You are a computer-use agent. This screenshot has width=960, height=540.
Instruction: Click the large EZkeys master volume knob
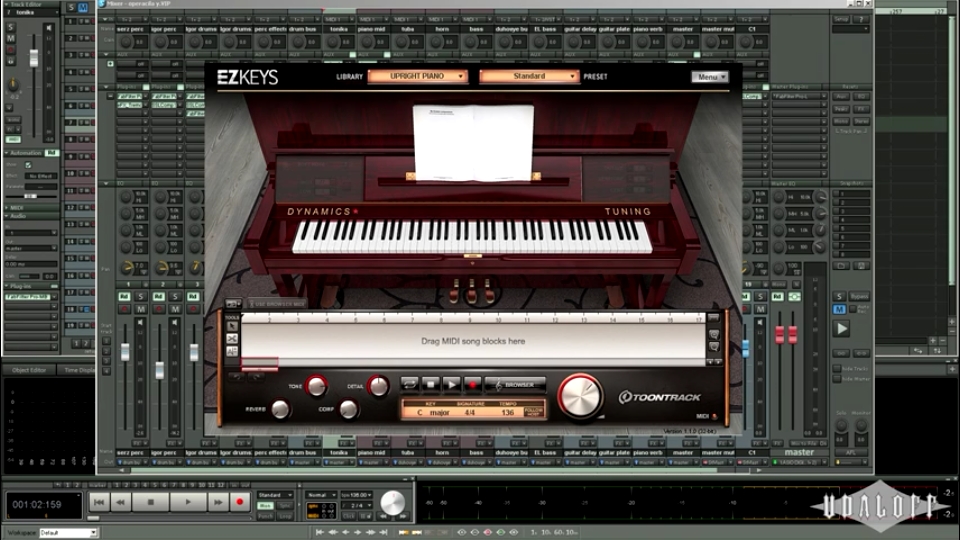580,397
